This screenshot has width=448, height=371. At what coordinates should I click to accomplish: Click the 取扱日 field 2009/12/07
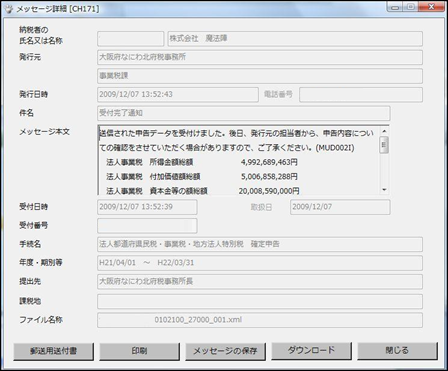(x=340, y=207)
